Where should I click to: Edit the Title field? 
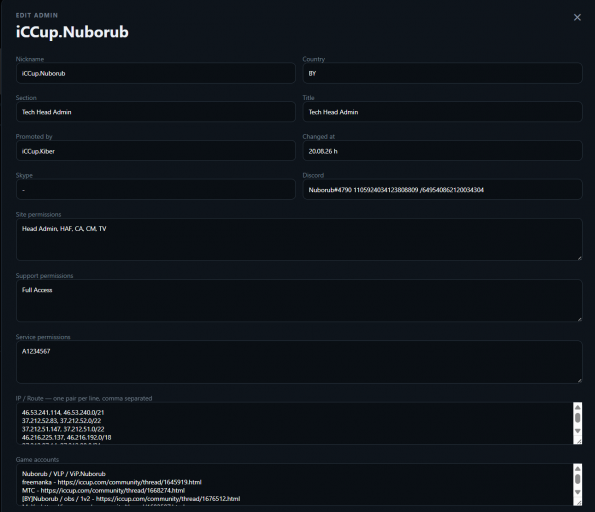click(442, 112)
